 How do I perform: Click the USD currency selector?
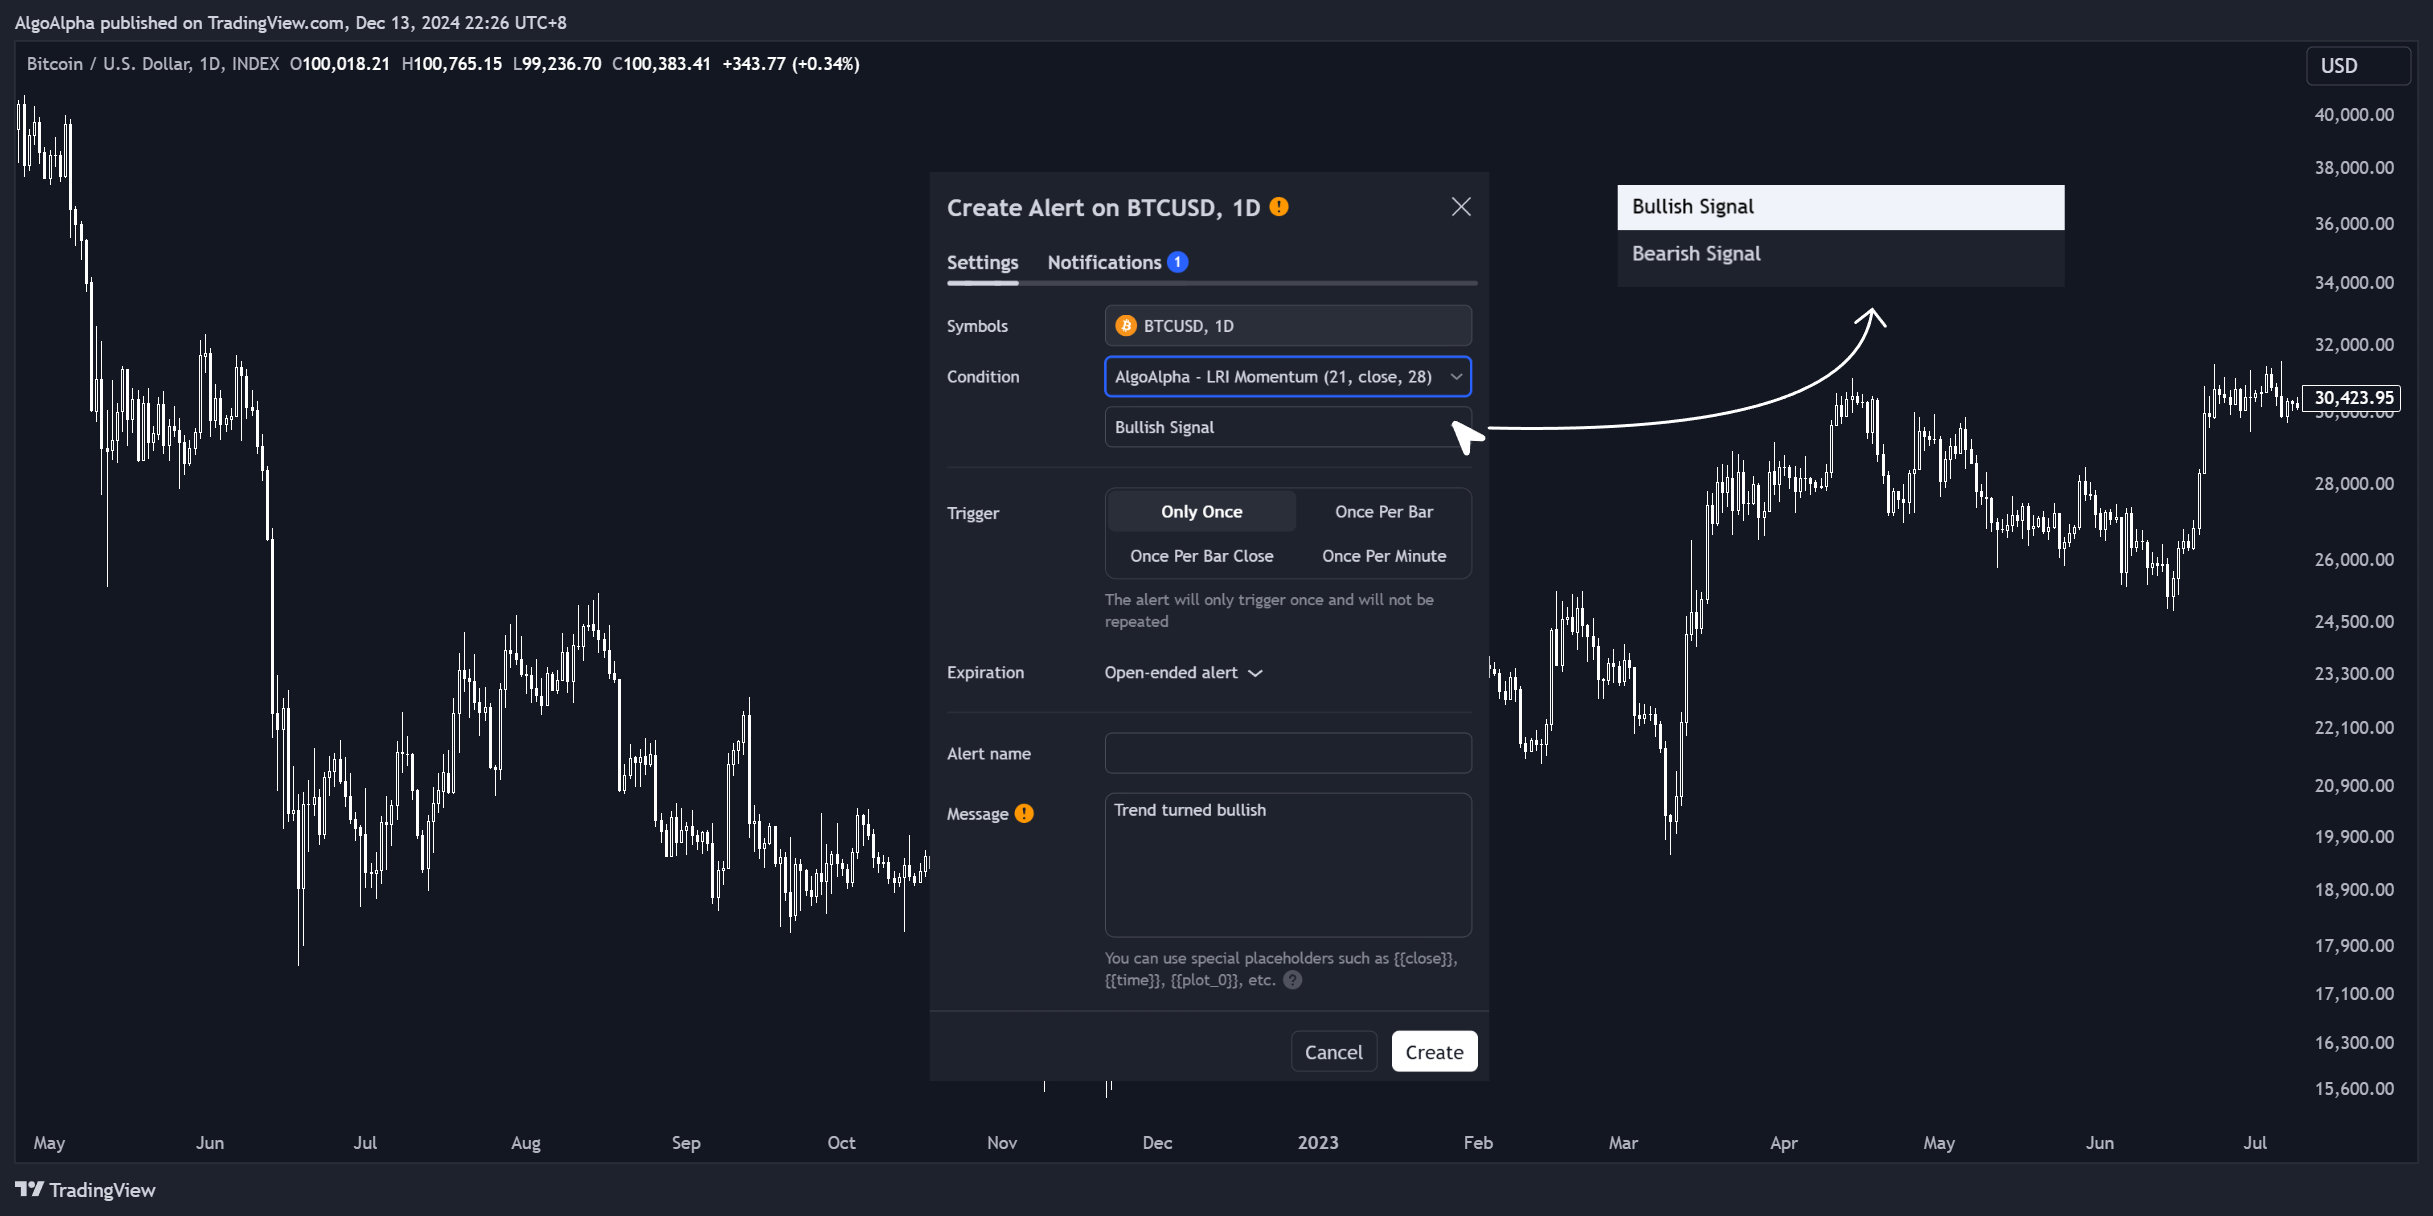coord(2358,66)
